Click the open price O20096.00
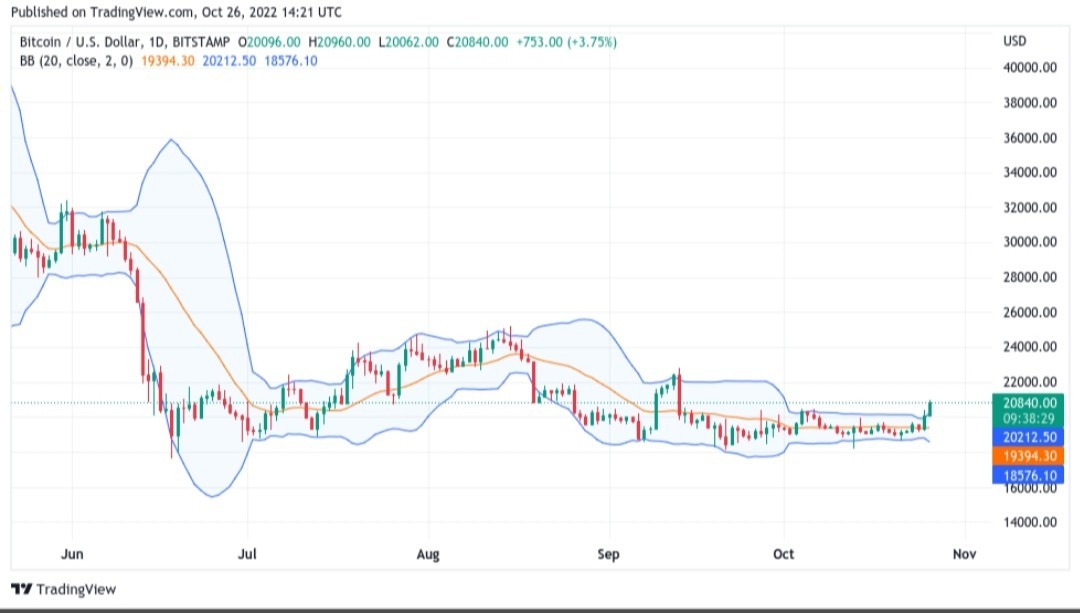Viewport: 1080px width, 613px height. click(269, 42)
